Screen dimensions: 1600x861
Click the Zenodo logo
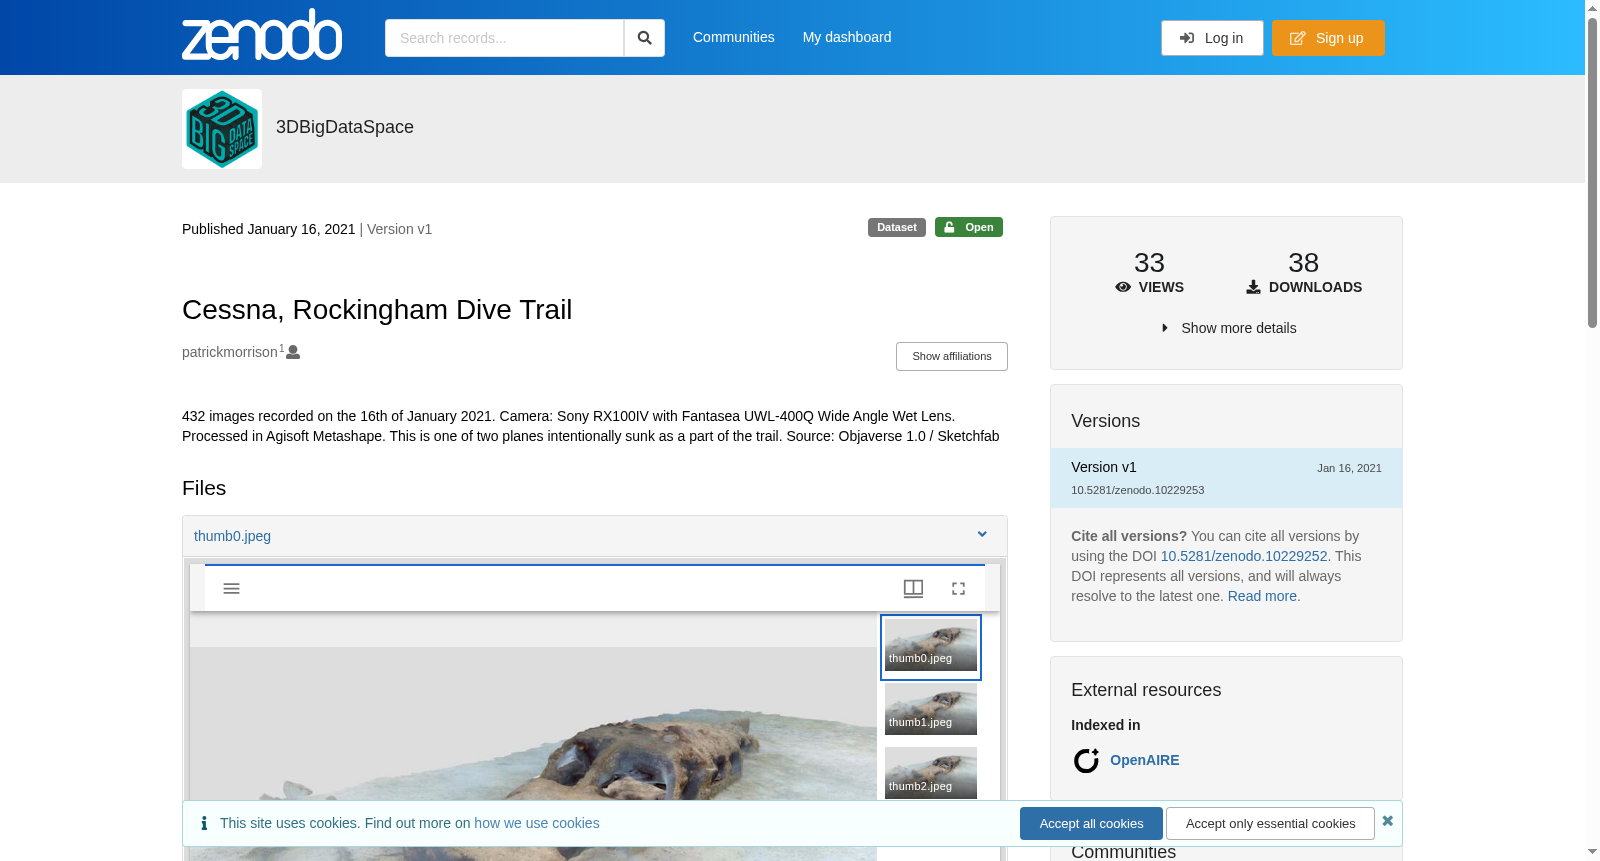[262, 36]
